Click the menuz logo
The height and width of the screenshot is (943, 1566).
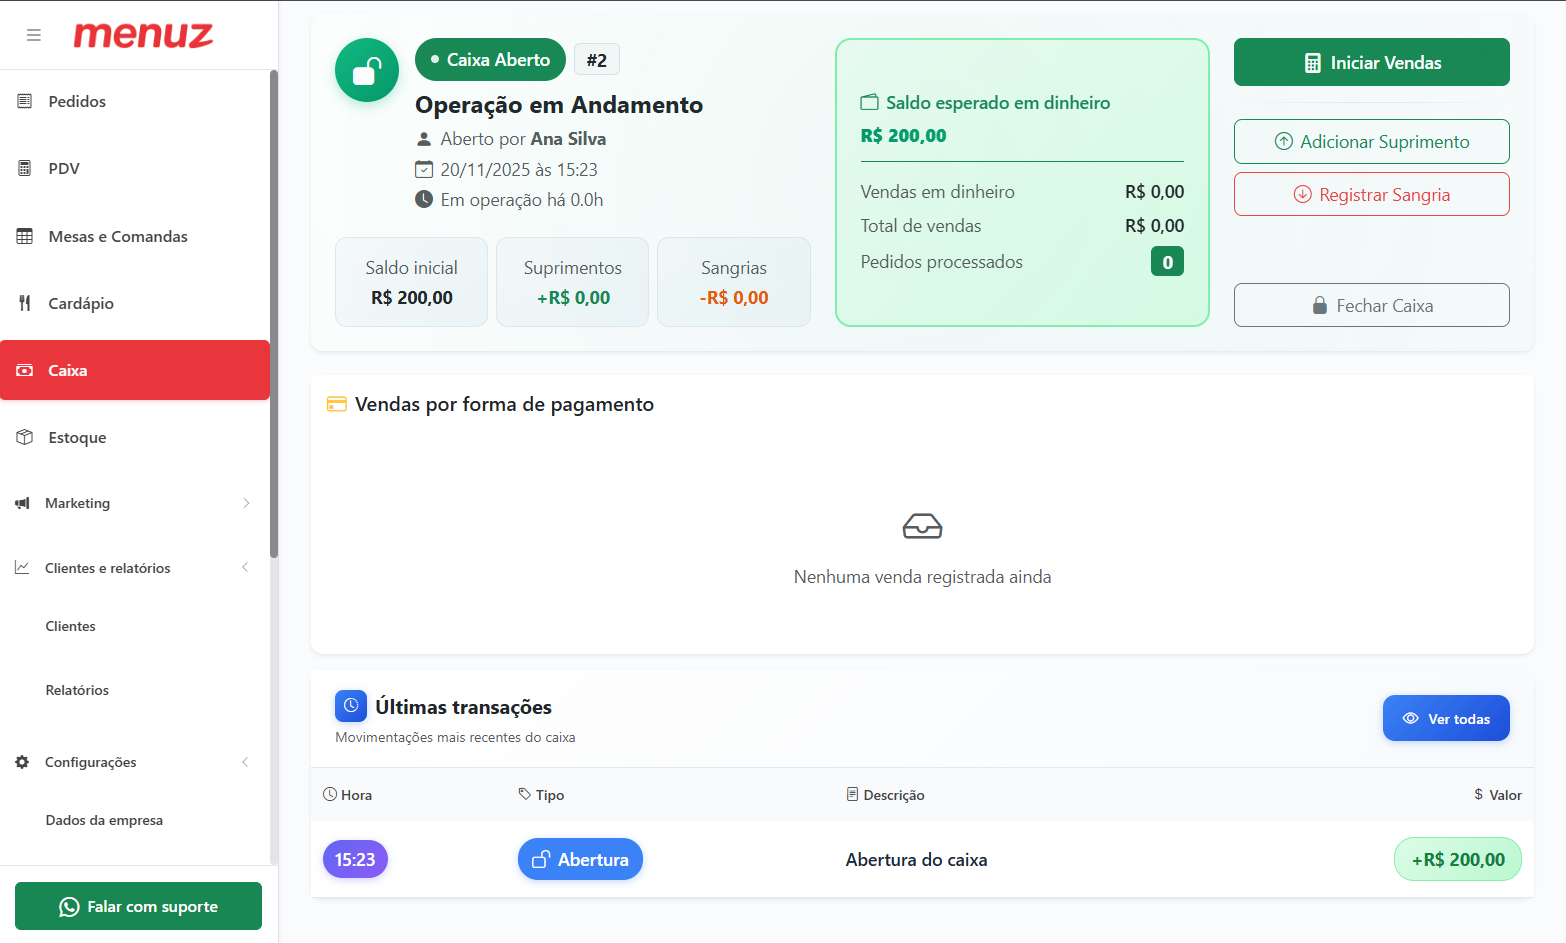pyautogui.click(x=143, y=35)
